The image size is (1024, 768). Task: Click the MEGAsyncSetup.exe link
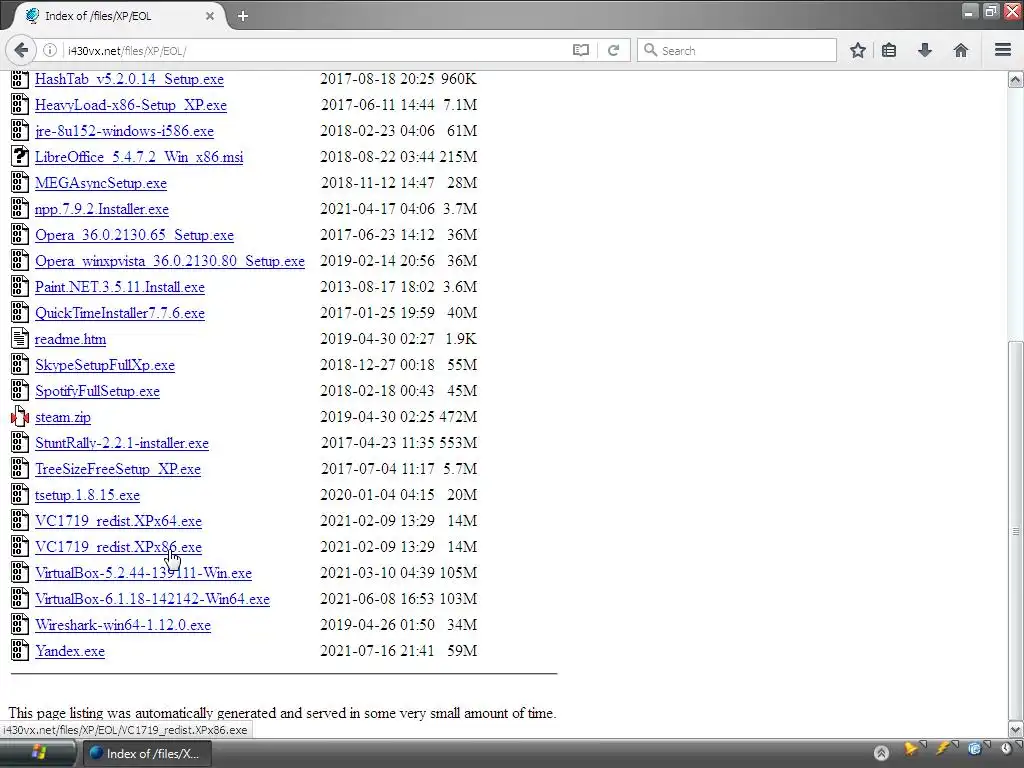101,183
